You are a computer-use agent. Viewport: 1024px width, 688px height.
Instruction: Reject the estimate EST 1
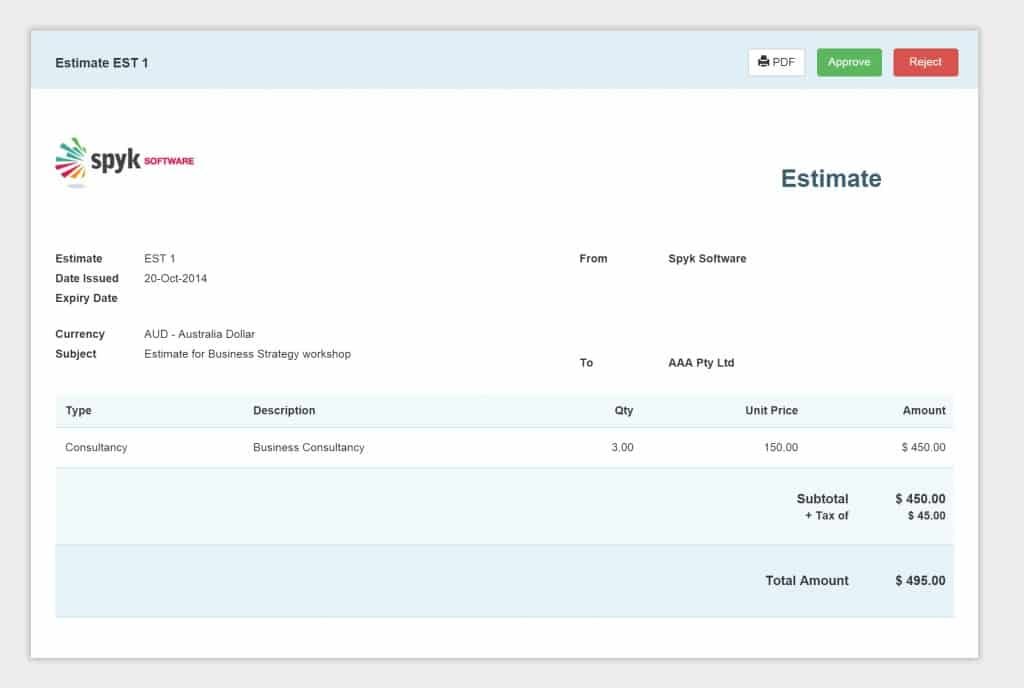[x=925, y=62]
